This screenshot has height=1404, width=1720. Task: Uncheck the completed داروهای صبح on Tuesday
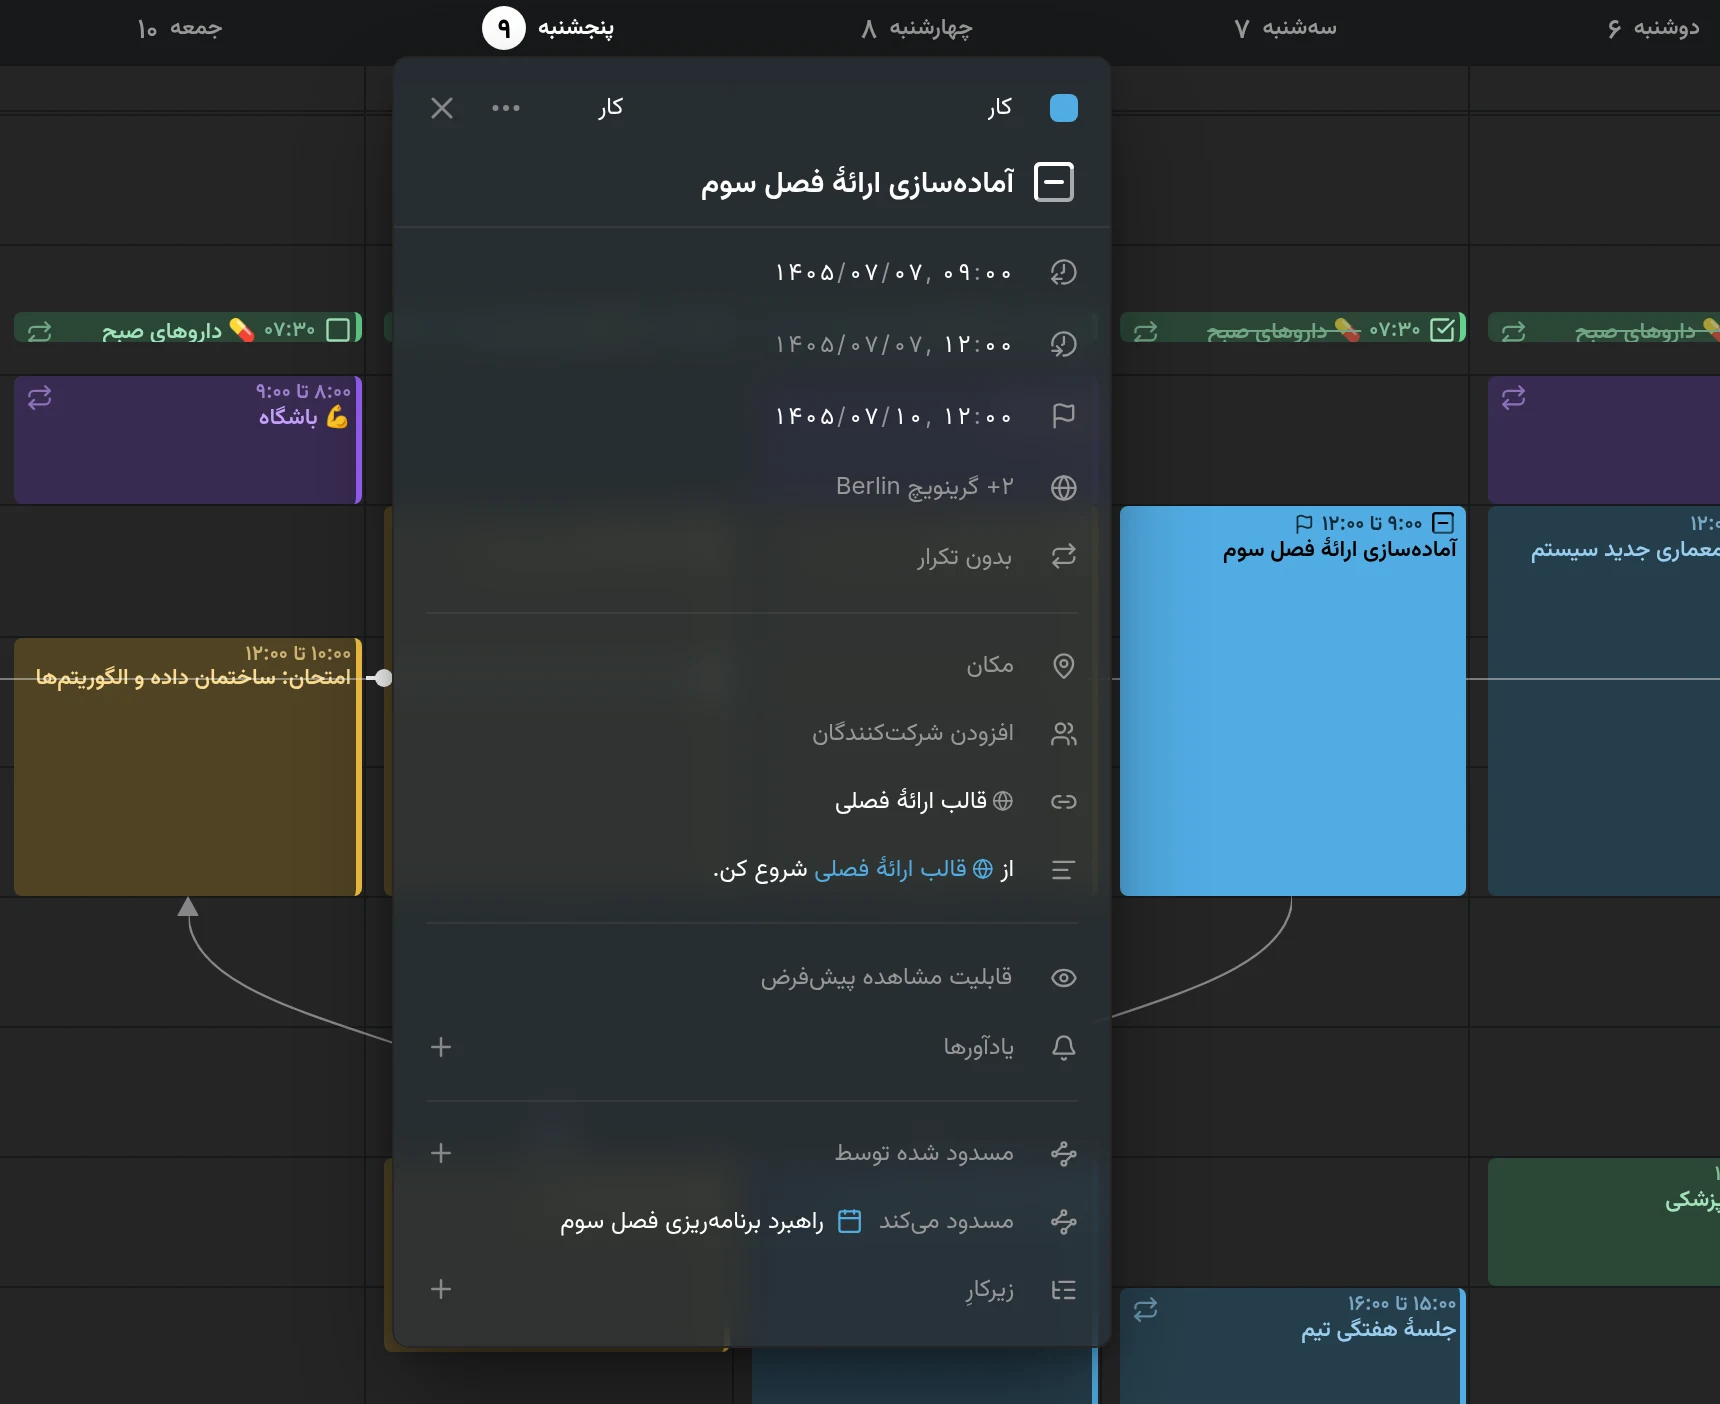pyautogui.click(x=1443, y=330)
